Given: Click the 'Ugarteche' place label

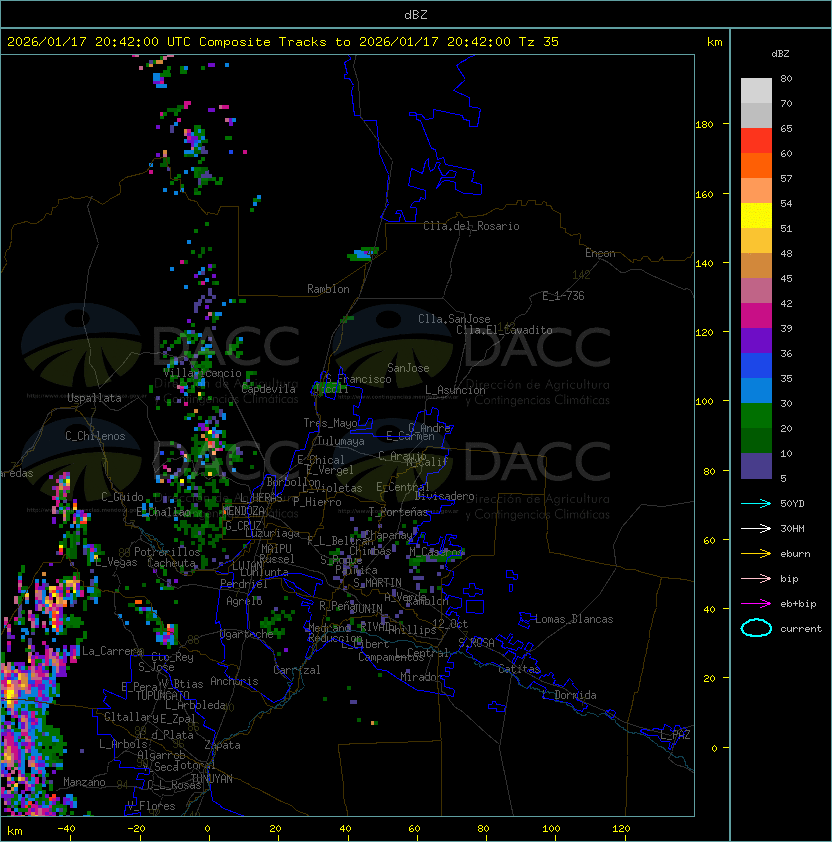Looking at the screenshot, I should (247, 634).
